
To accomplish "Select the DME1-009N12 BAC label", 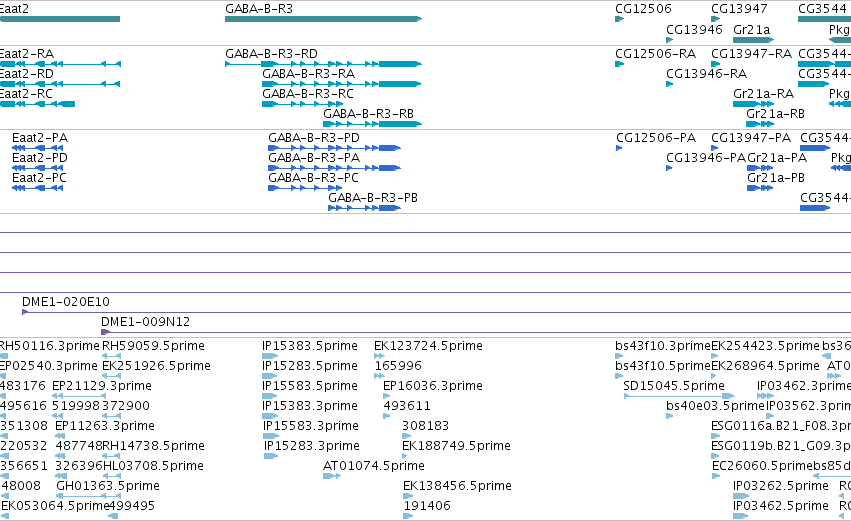I will click(145, 322).
